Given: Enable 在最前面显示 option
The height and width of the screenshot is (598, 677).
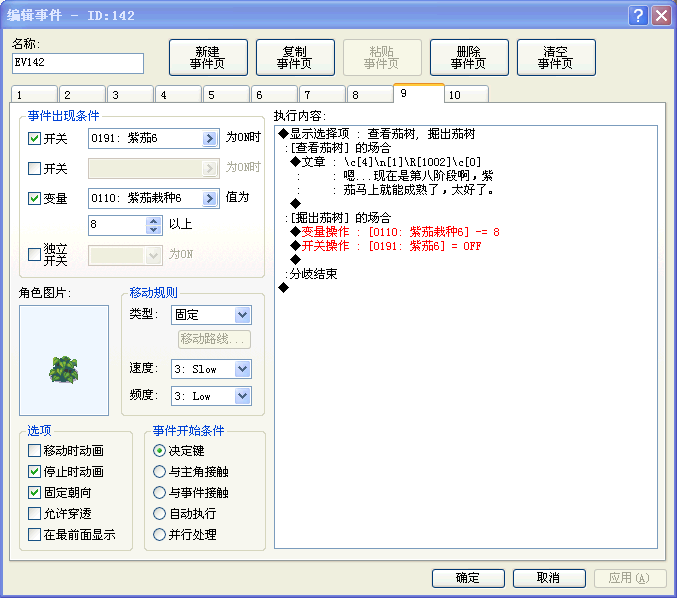Looking at the screenshot, I should (x=34, y=535).
